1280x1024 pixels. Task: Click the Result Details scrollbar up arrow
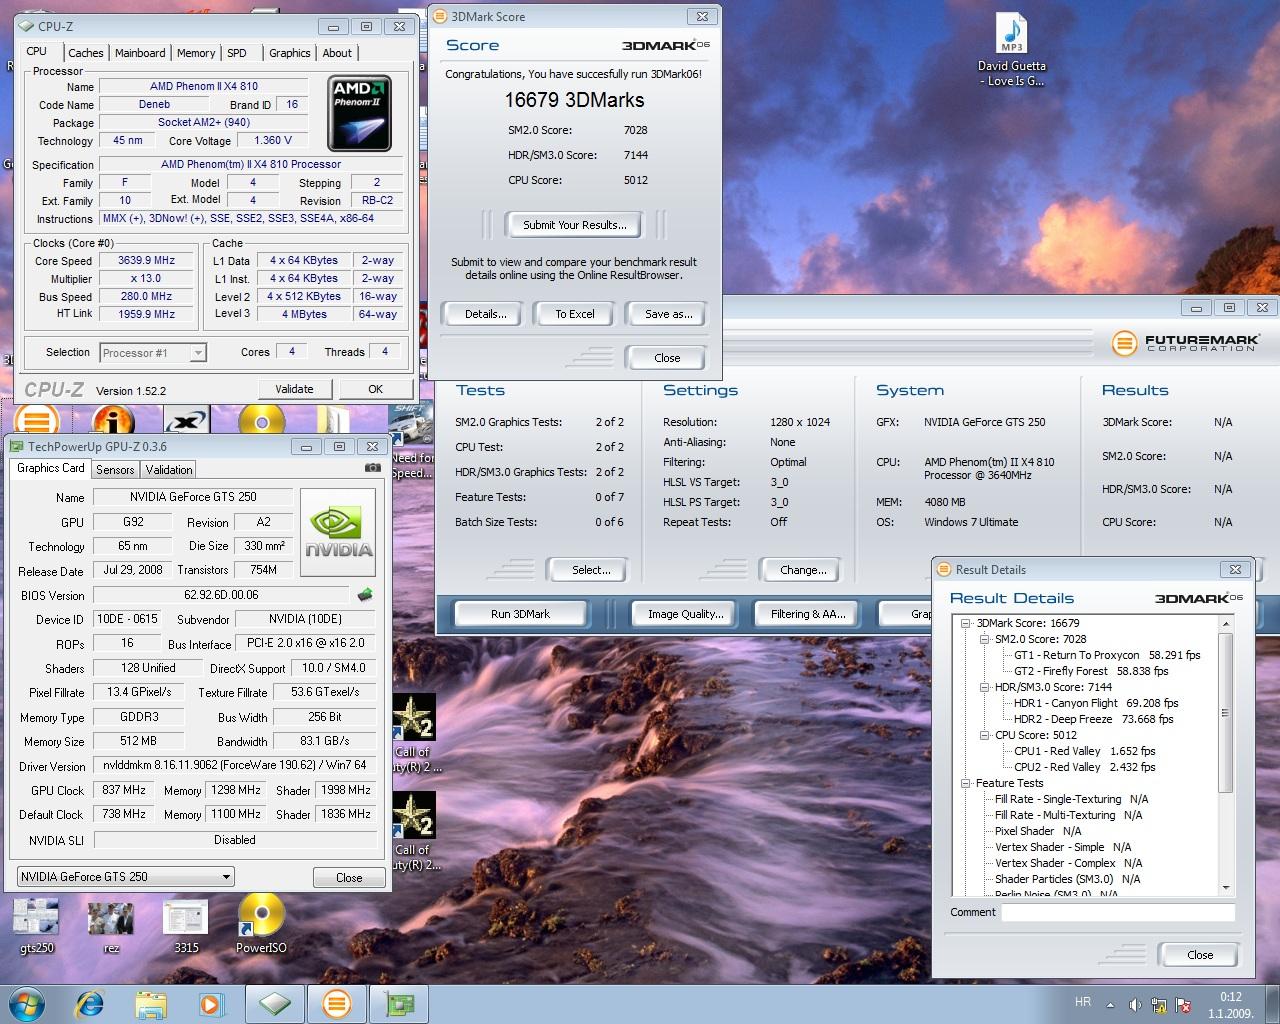(x=1226, y=623)
